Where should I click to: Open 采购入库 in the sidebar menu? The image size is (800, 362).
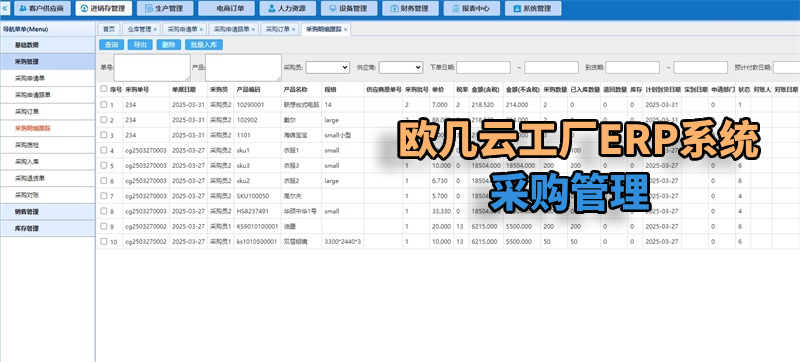47,162
